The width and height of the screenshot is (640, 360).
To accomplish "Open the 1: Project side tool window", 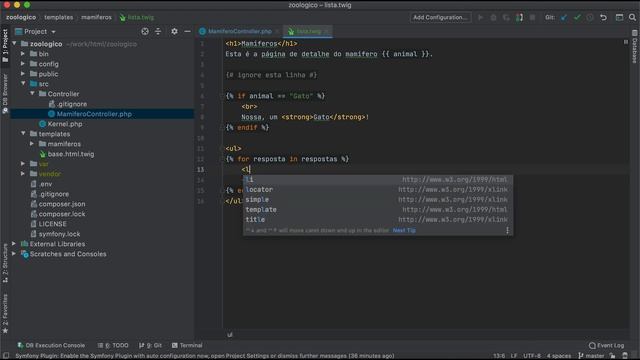I will (x=5, y=46).
